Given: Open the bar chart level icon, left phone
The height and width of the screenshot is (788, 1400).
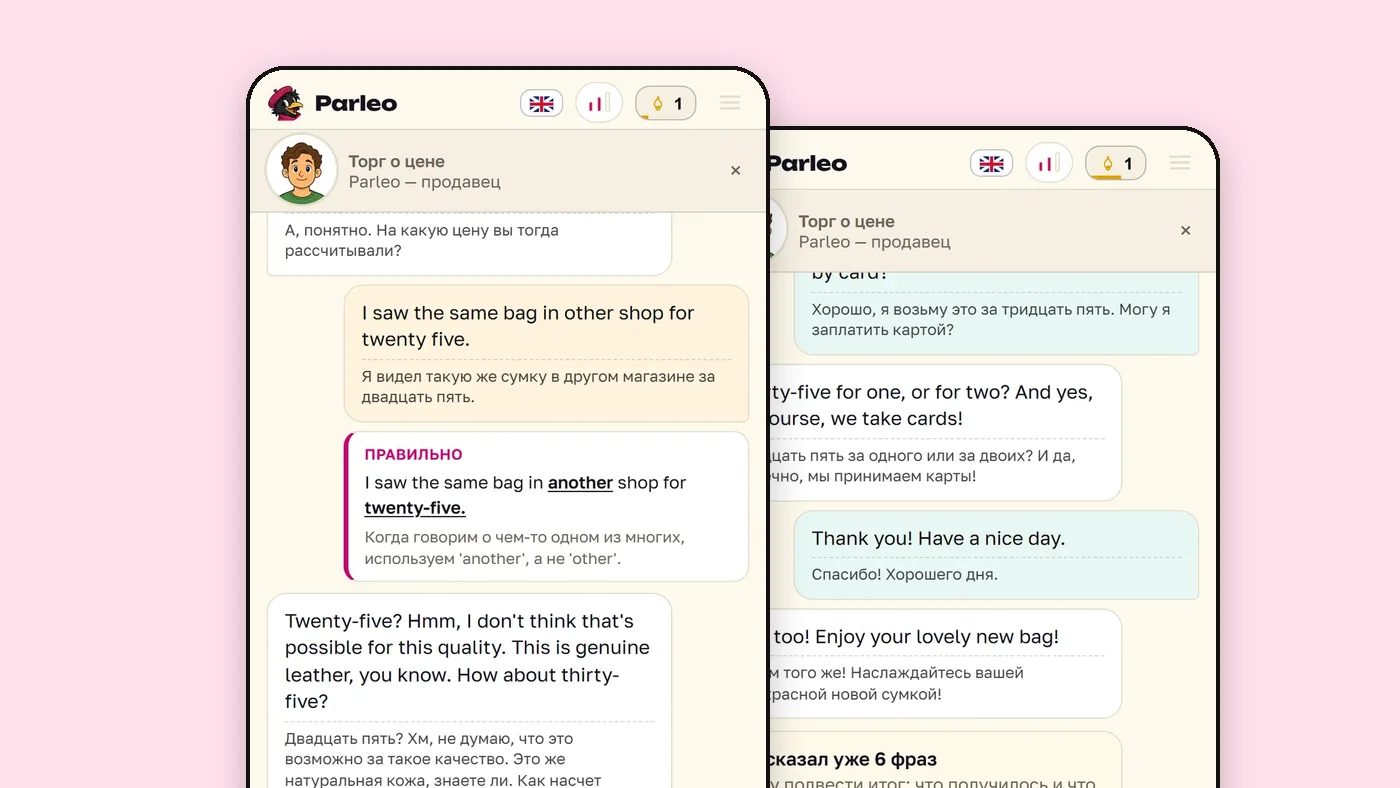Looking at the screenshot, I should (x=599, y=102).
